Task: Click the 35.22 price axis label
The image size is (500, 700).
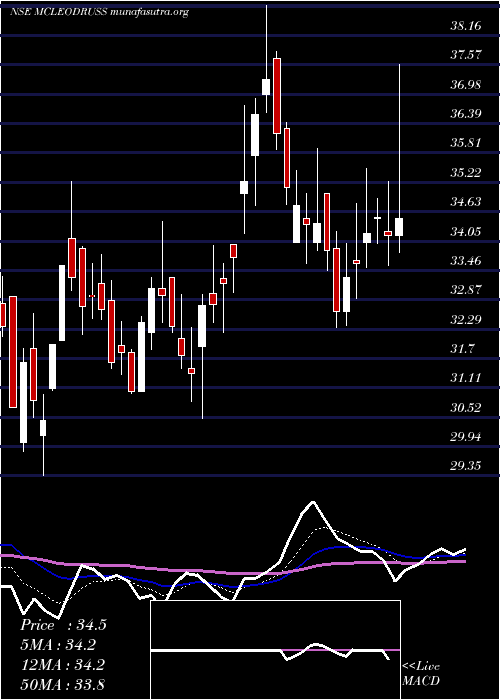Action: (466, 173)
